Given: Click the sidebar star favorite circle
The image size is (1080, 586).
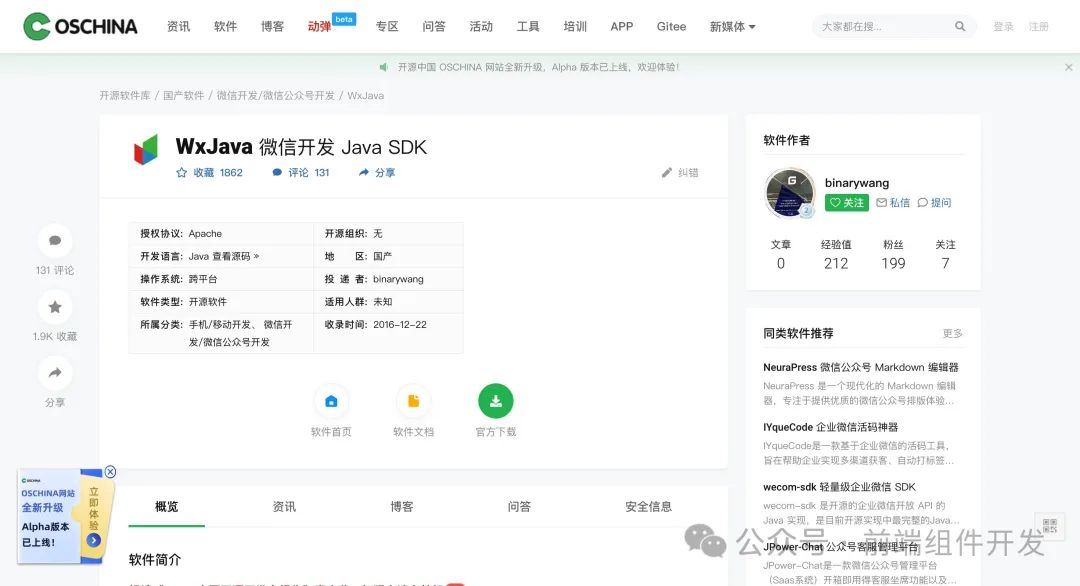Looking at the screenshot, I should tap(55, 306).
